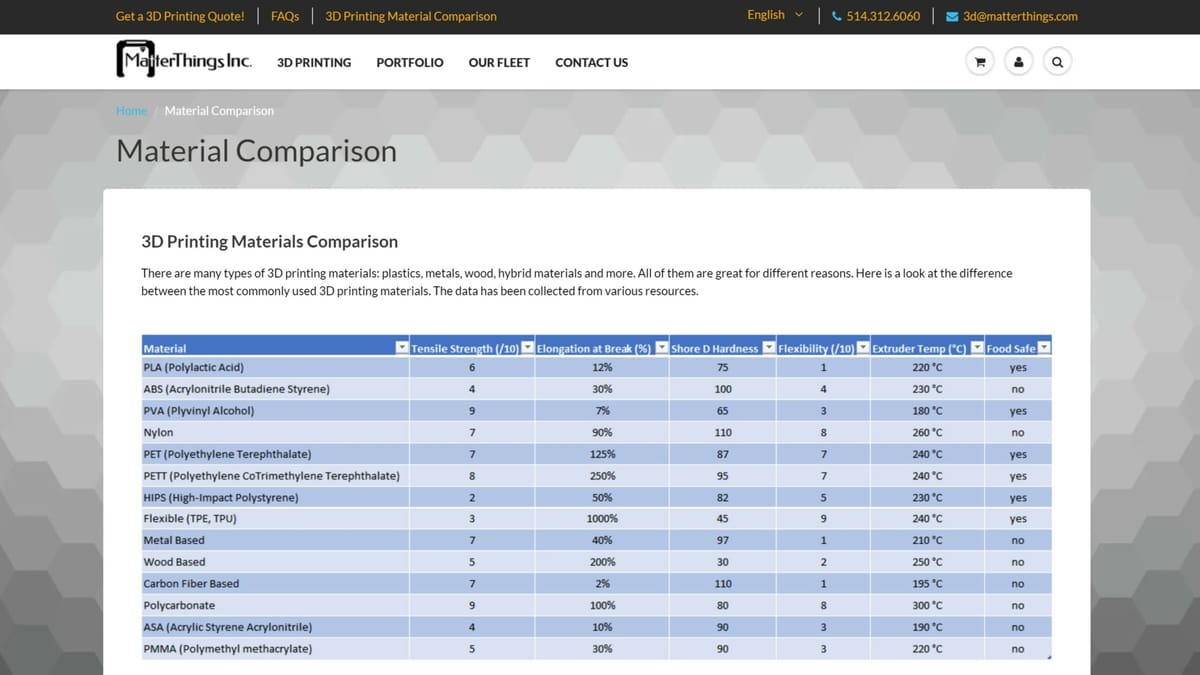Click the 200% elongation value

point(602,562)
